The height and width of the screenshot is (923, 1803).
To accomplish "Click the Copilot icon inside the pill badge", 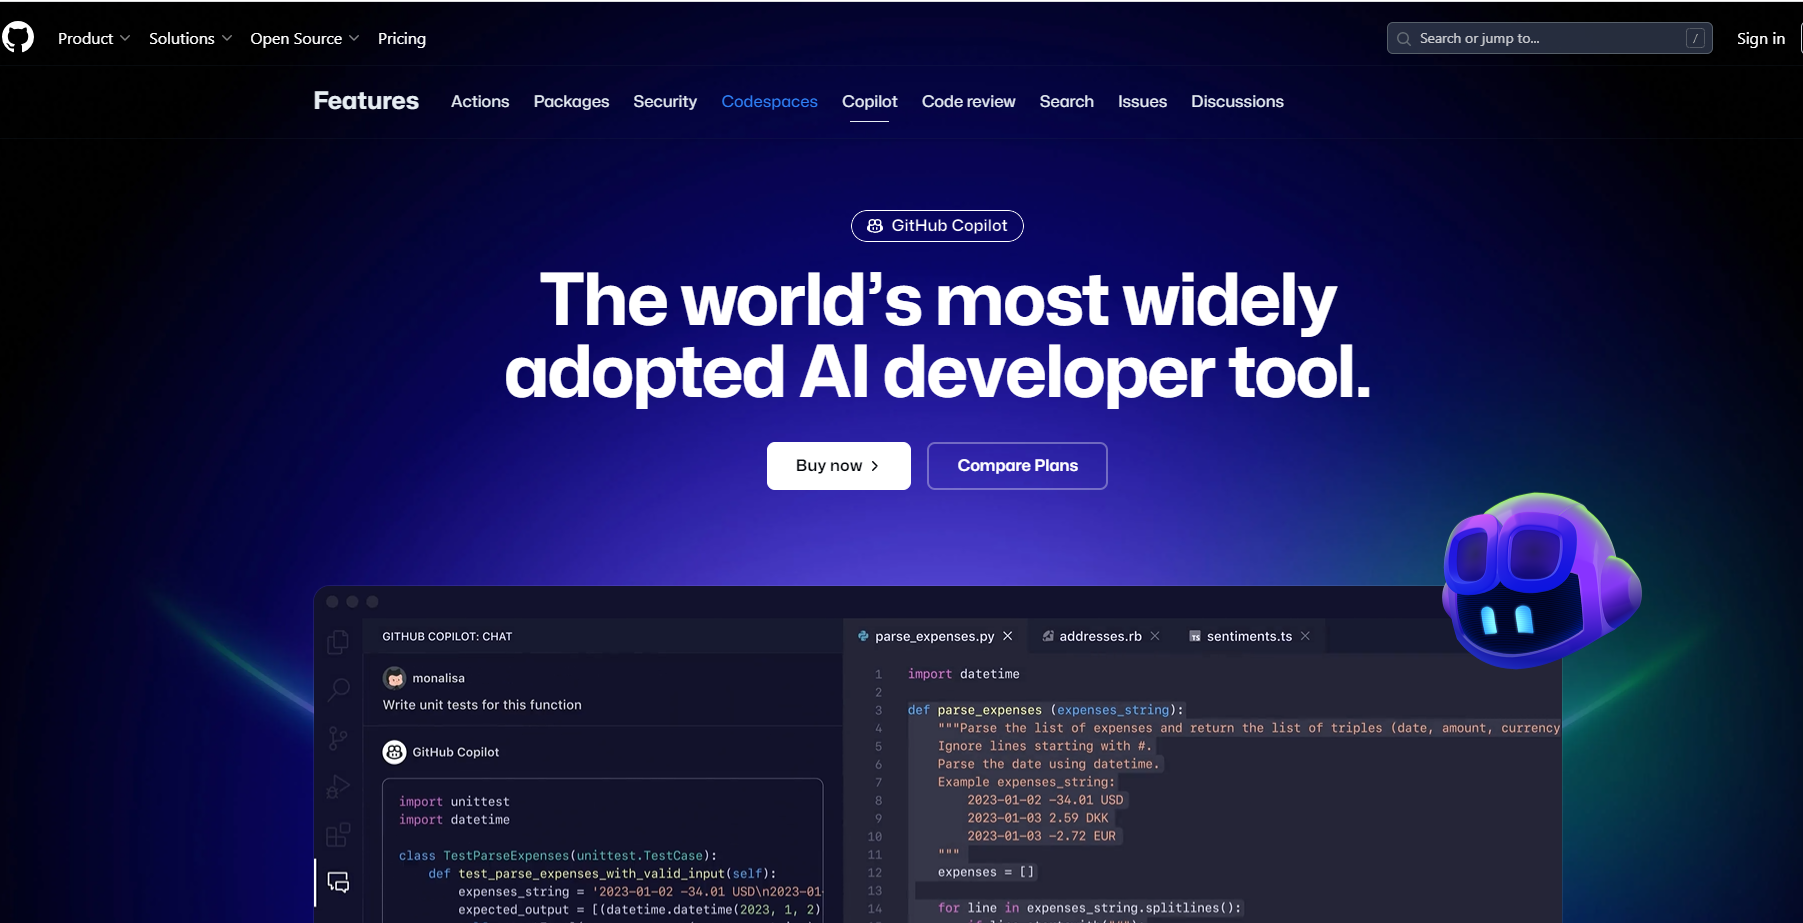I will (x=875, y=226).
